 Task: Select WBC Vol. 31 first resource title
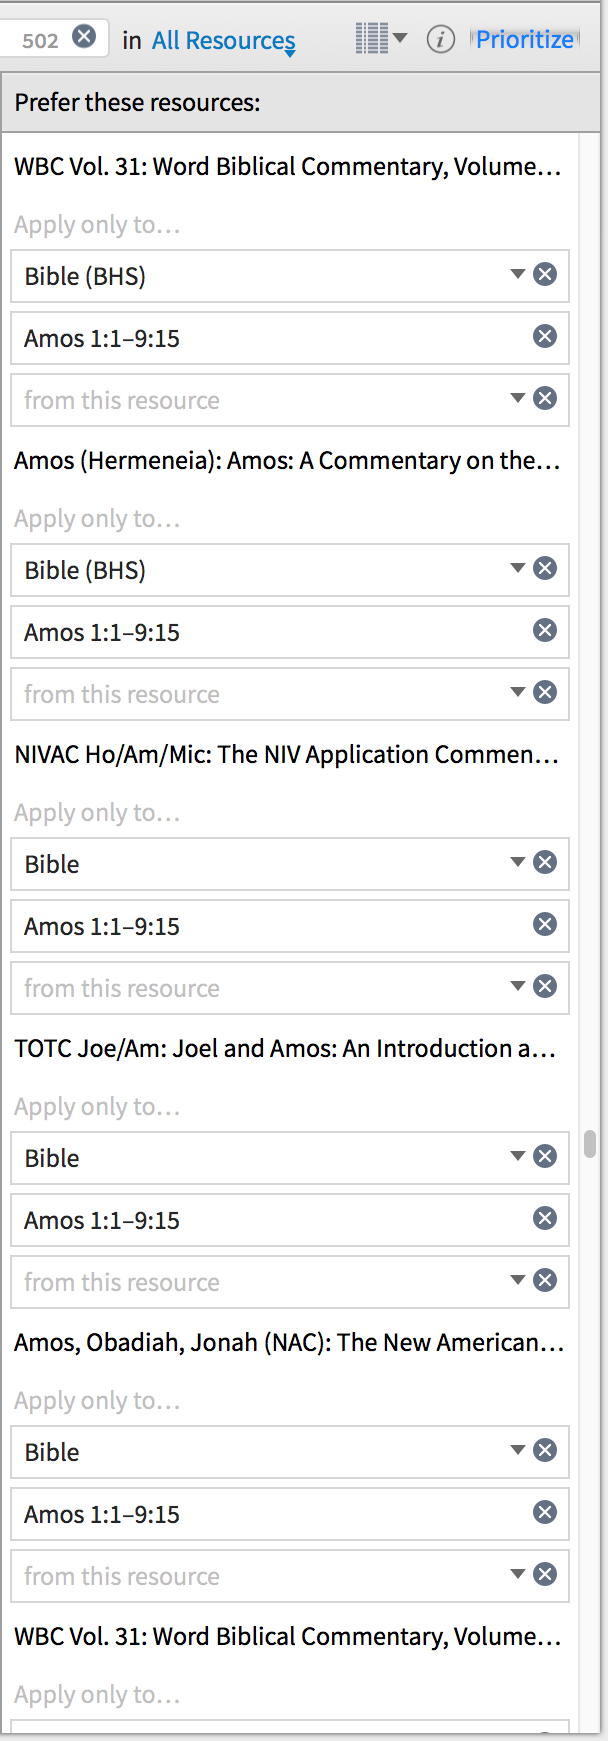click(x=288, y=166)
